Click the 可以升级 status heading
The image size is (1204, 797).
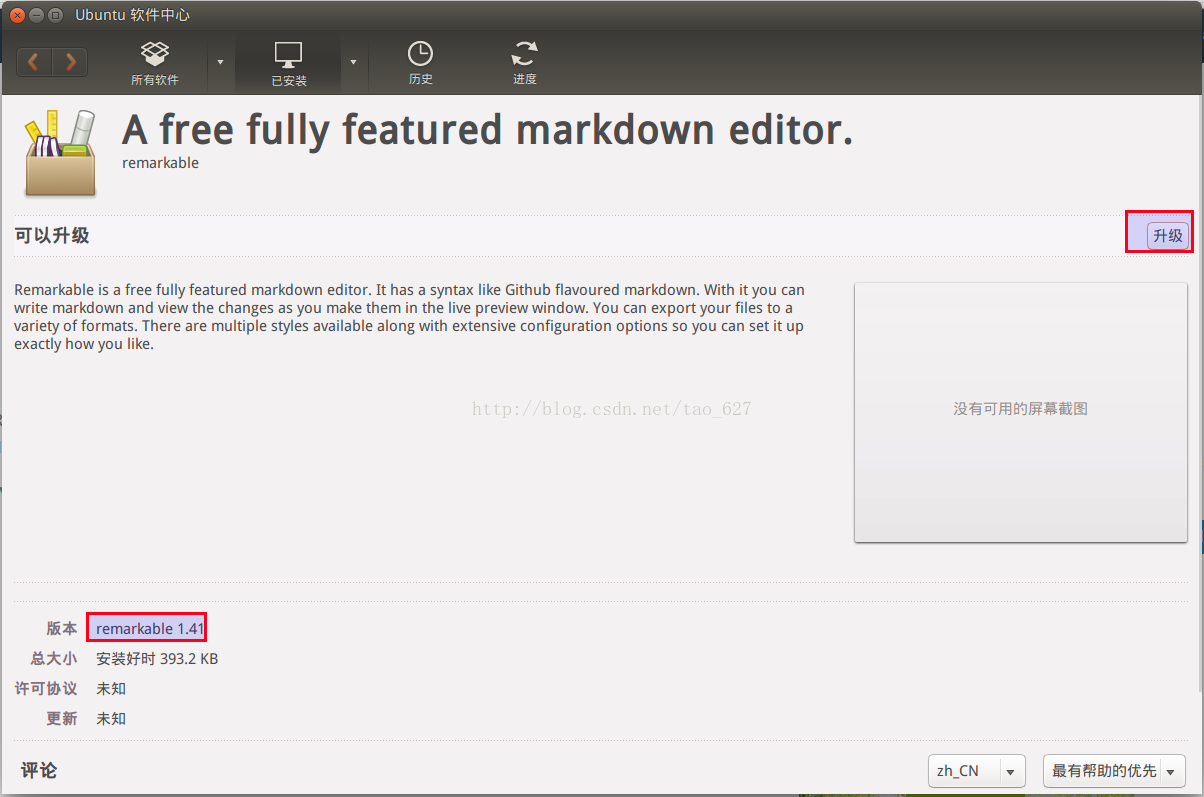click(x=52, y=236)
